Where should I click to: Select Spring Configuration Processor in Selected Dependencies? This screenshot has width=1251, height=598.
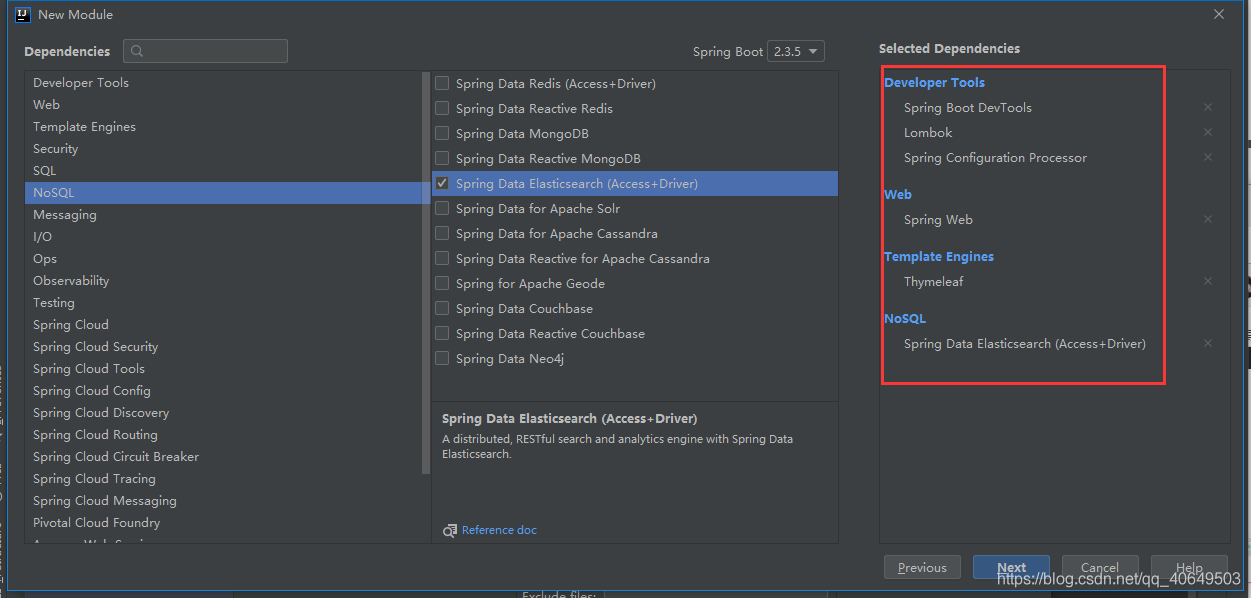(x=995, y=157)
